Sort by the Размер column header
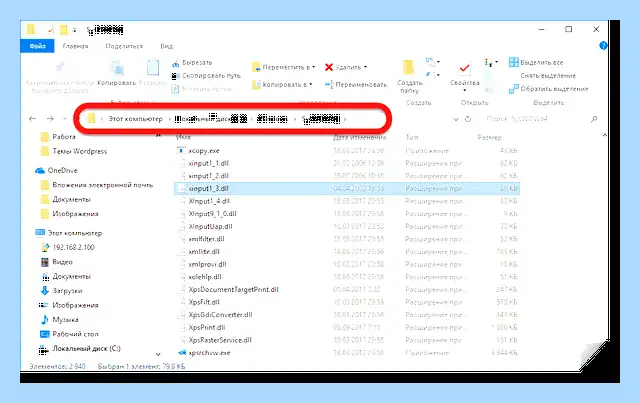Image resolution: width=640 pixels, height=403 pixels. coord(489,137)
